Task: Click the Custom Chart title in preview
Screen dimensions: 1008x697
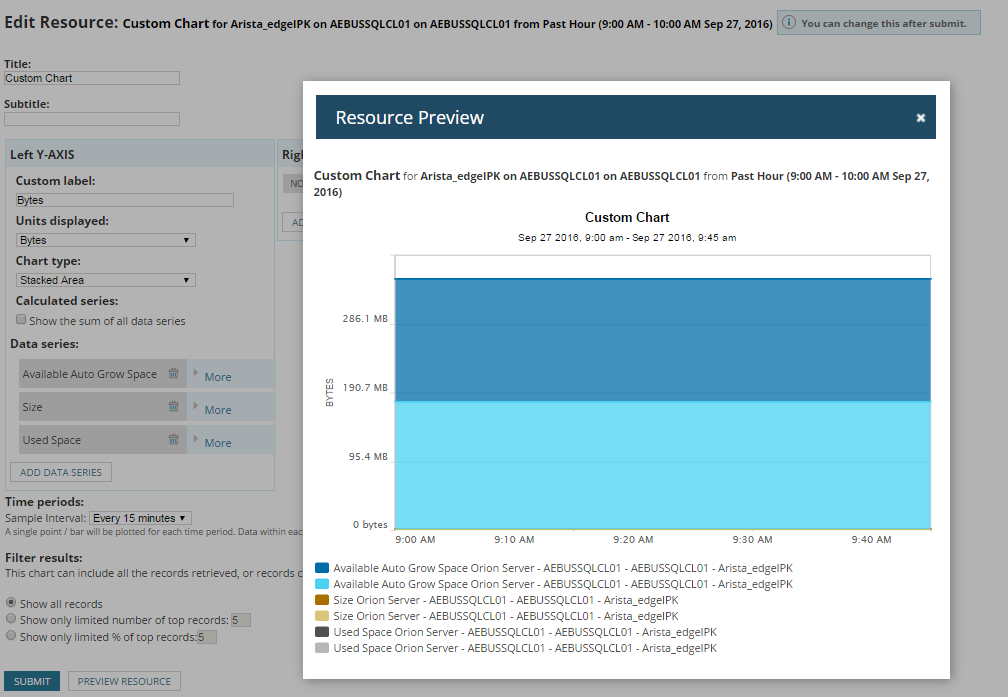Action: 627,217
